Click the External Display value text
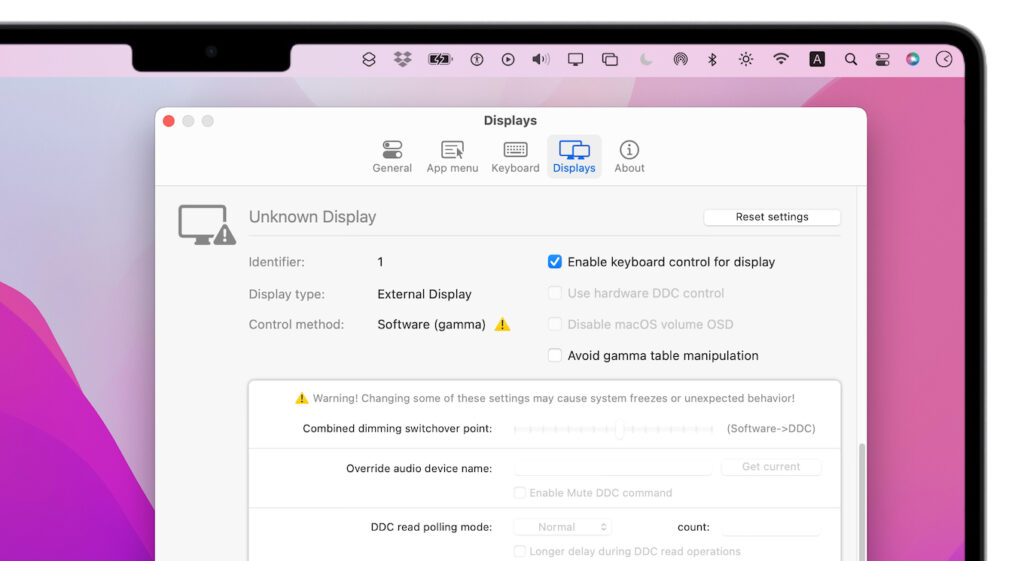 pos(424,294)
